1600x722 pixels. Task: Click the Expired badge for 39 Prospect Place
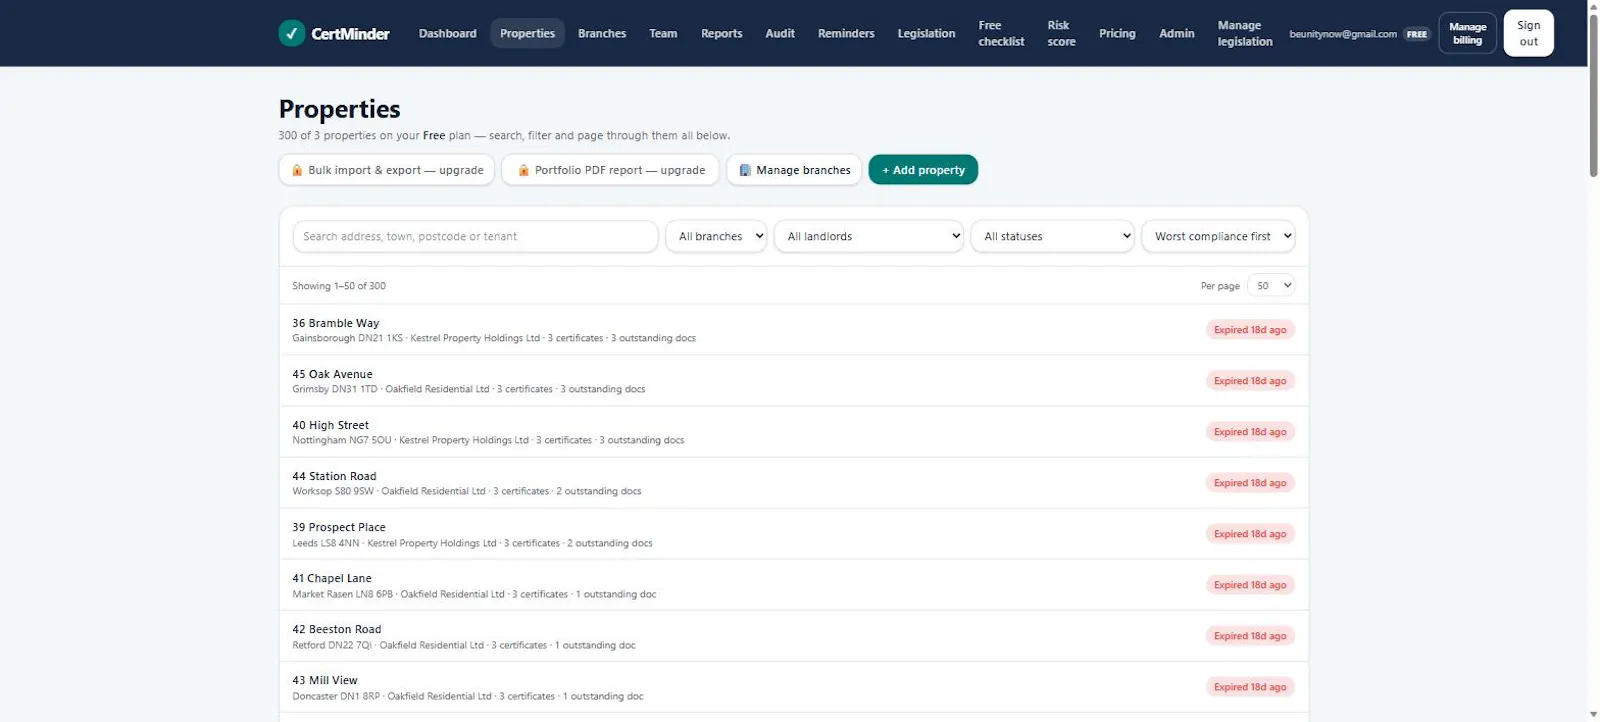(1250, 534)
